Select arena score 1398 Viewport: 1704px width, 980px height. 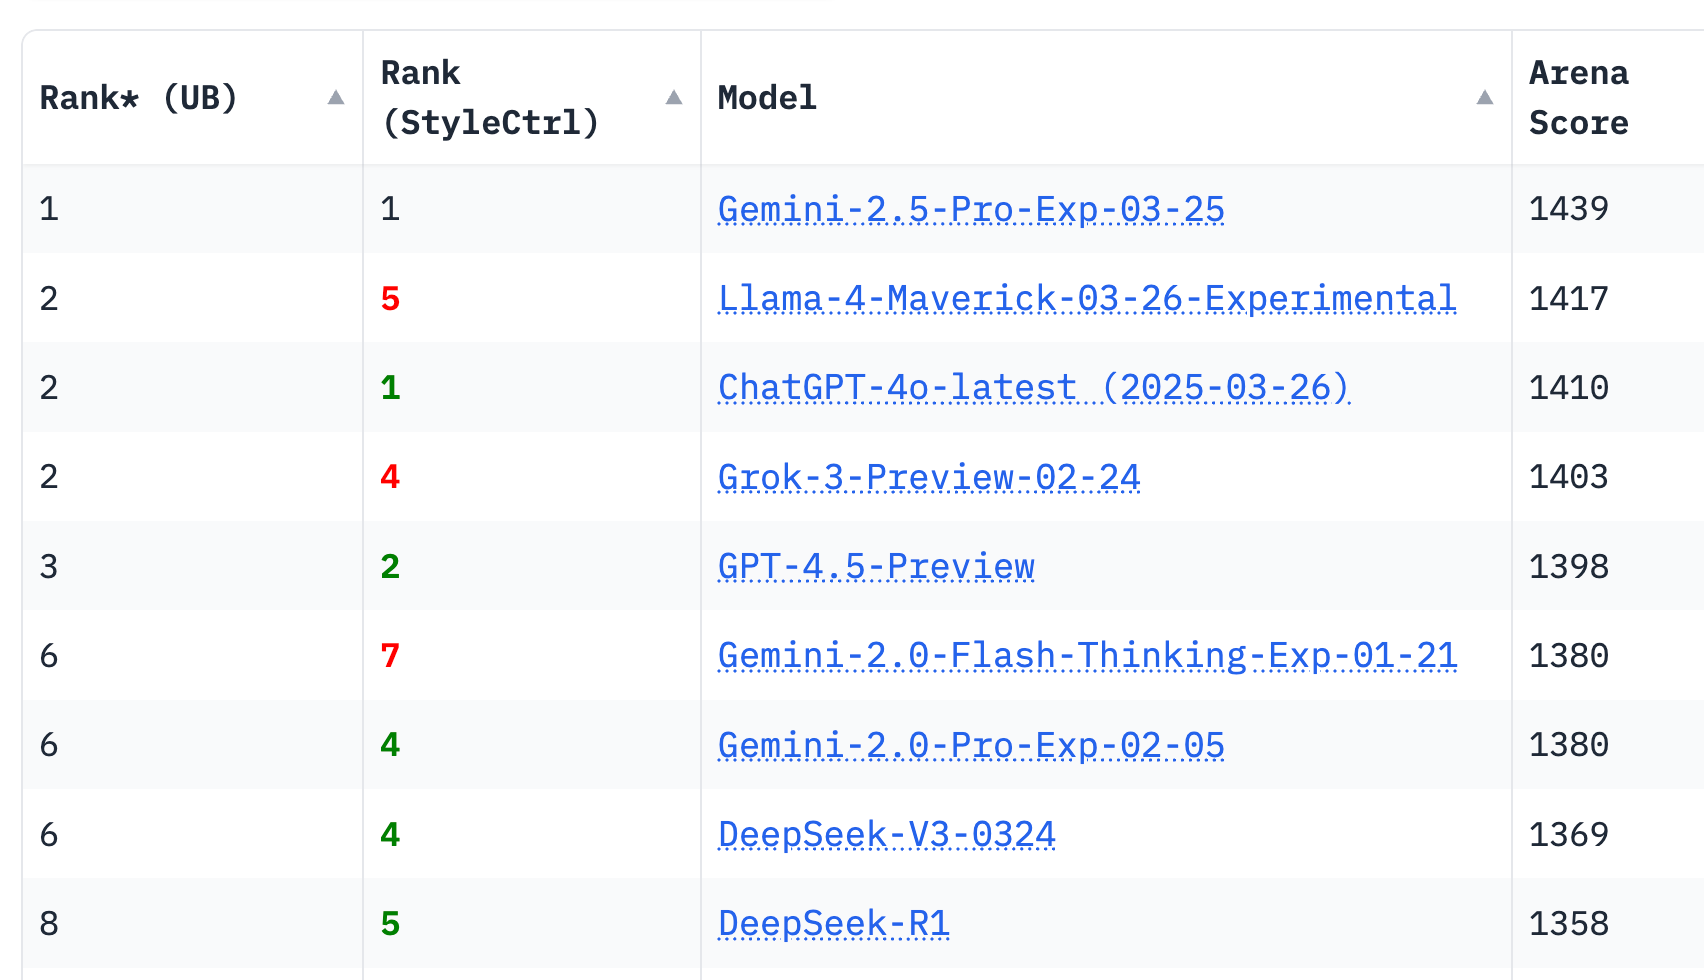click(x=1569, y=566)
